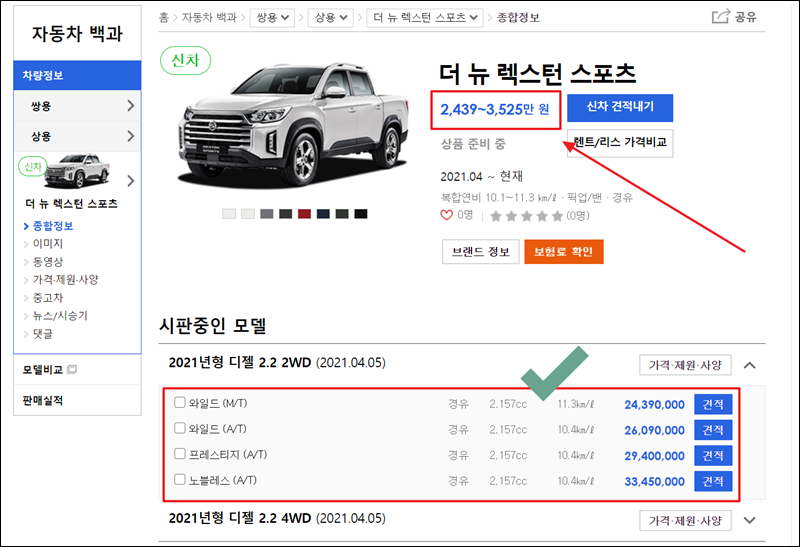Click 가격·제원·사양 button for 2WD model
This screenshot has height=547, width=800.
coord(685,365)
